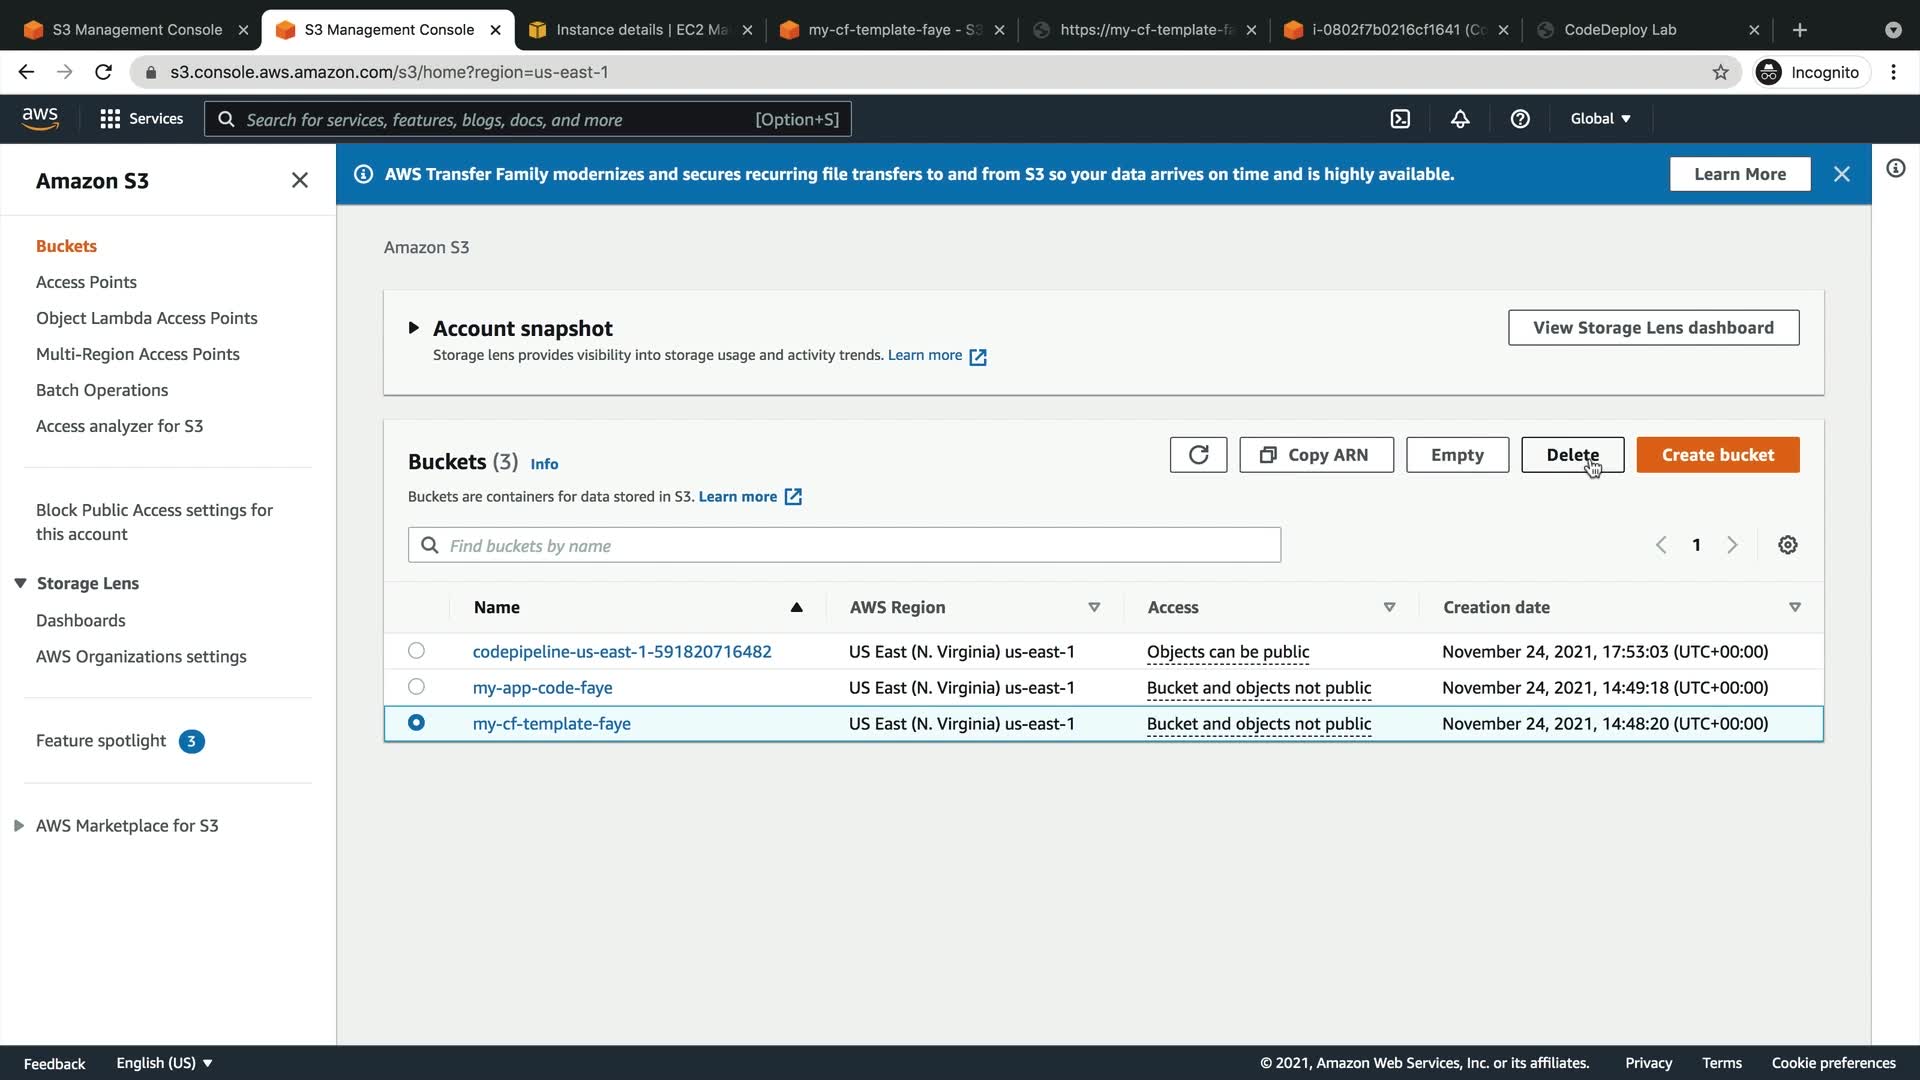The image size is (1920, 1080).
Task: Refresh the buckets list
Action: [1198, 455]
